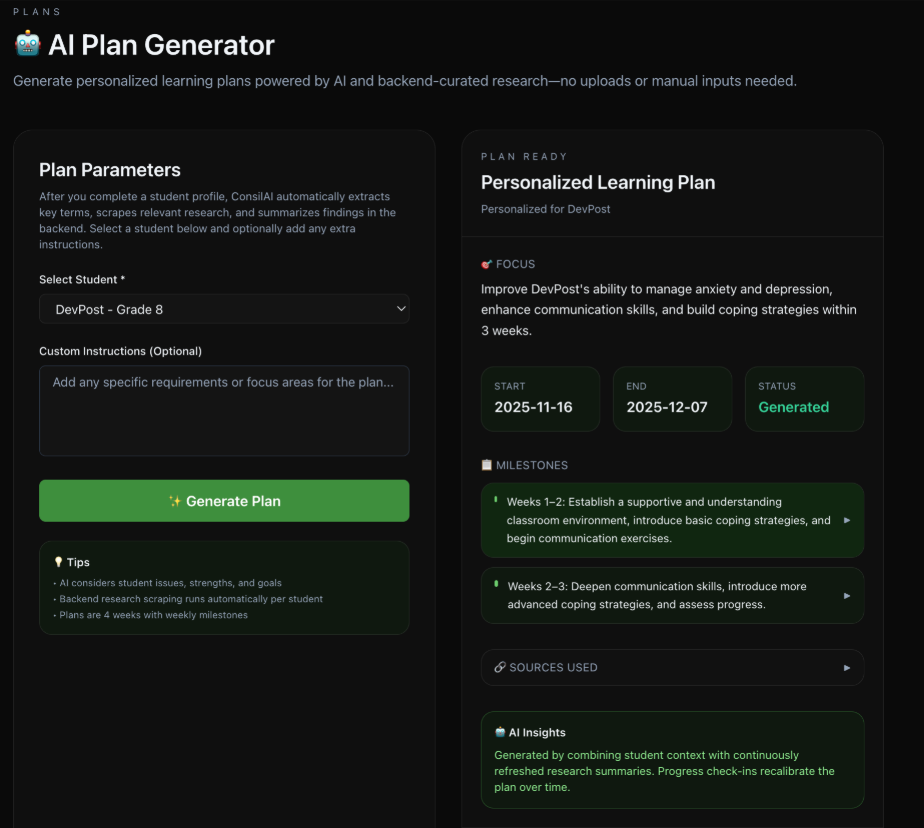
Task: Open the Select Student dropdown
Action: [224, 309]
